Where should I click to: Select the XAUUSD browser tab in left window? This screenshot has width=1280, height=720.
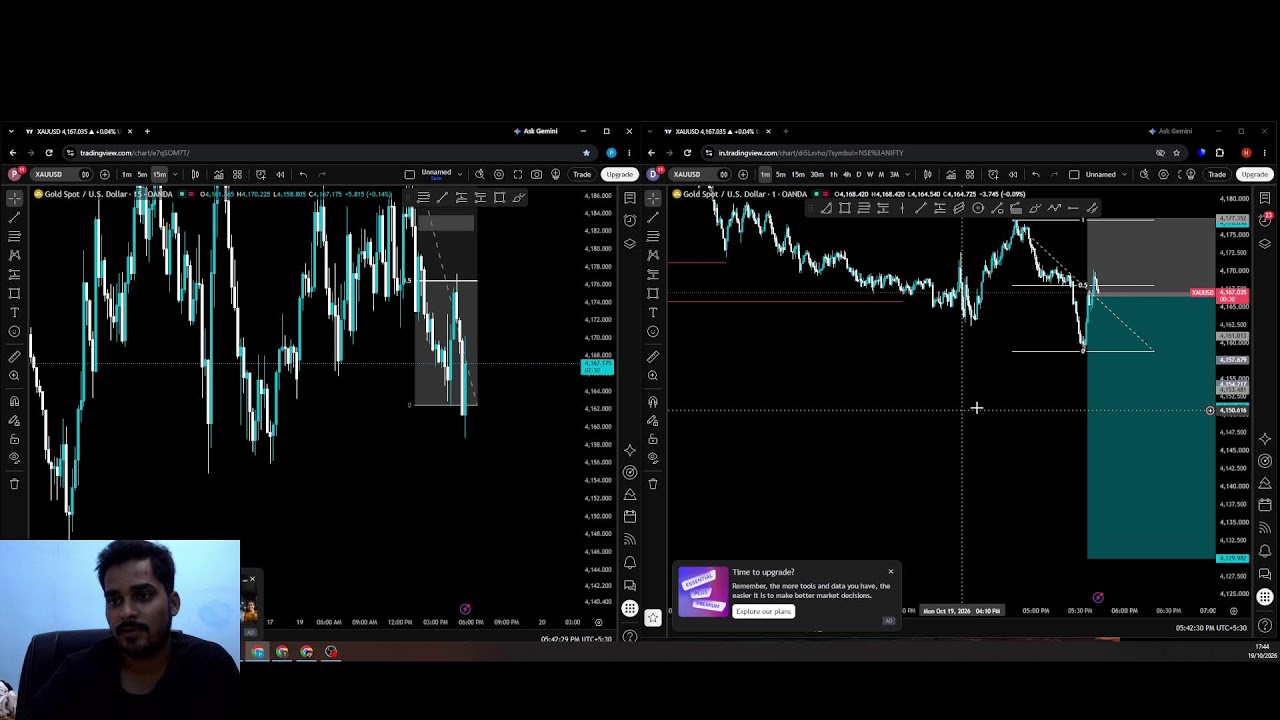78,131
